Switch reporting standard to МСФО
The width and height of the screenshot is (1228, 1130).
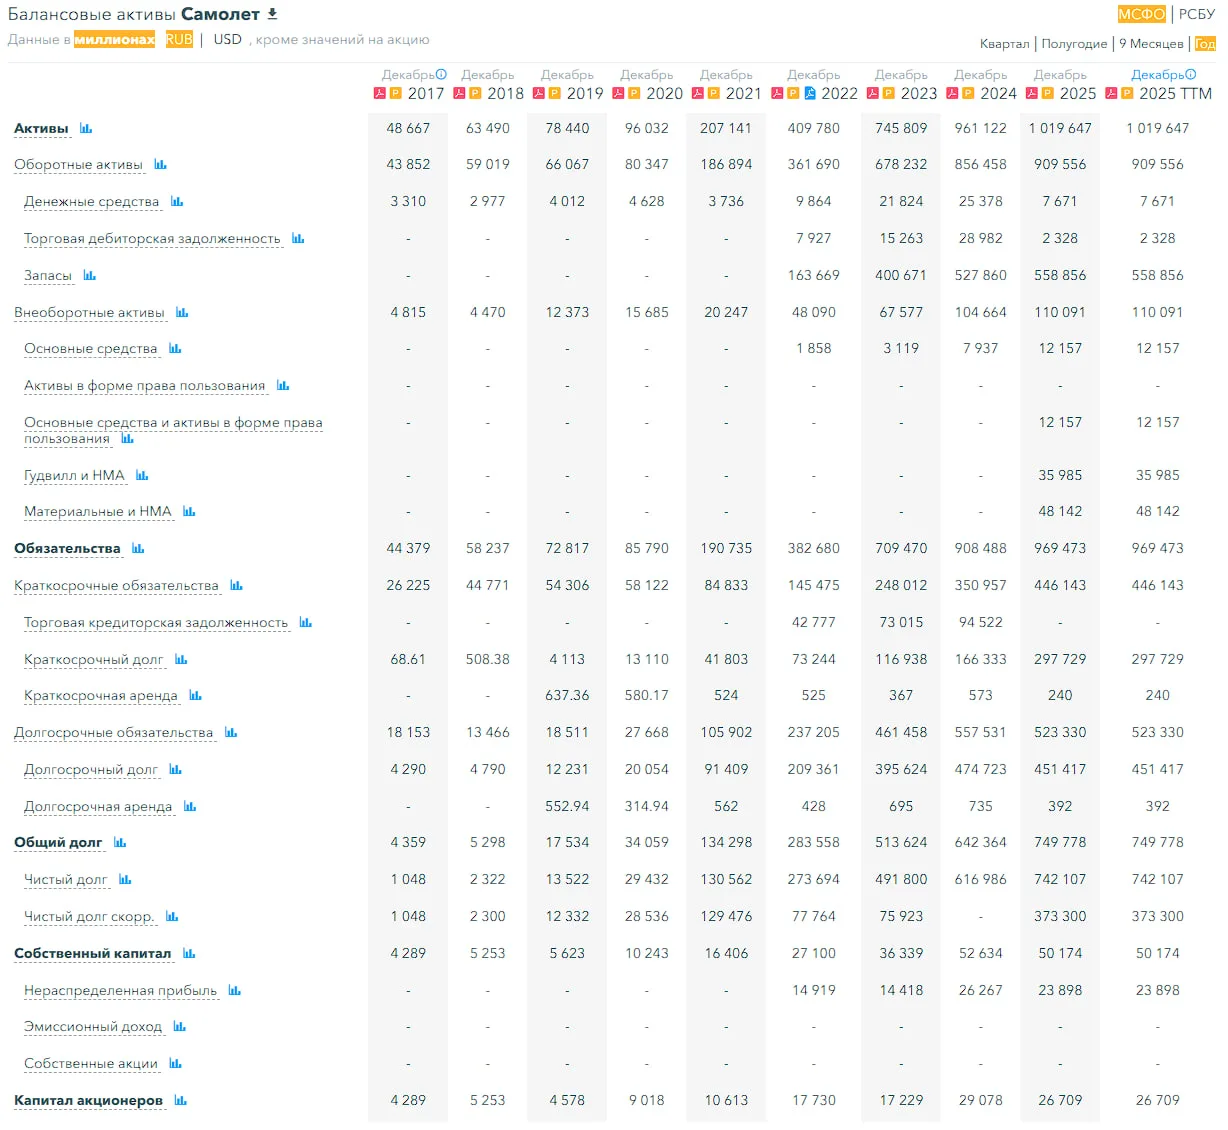click(1141, 14)
